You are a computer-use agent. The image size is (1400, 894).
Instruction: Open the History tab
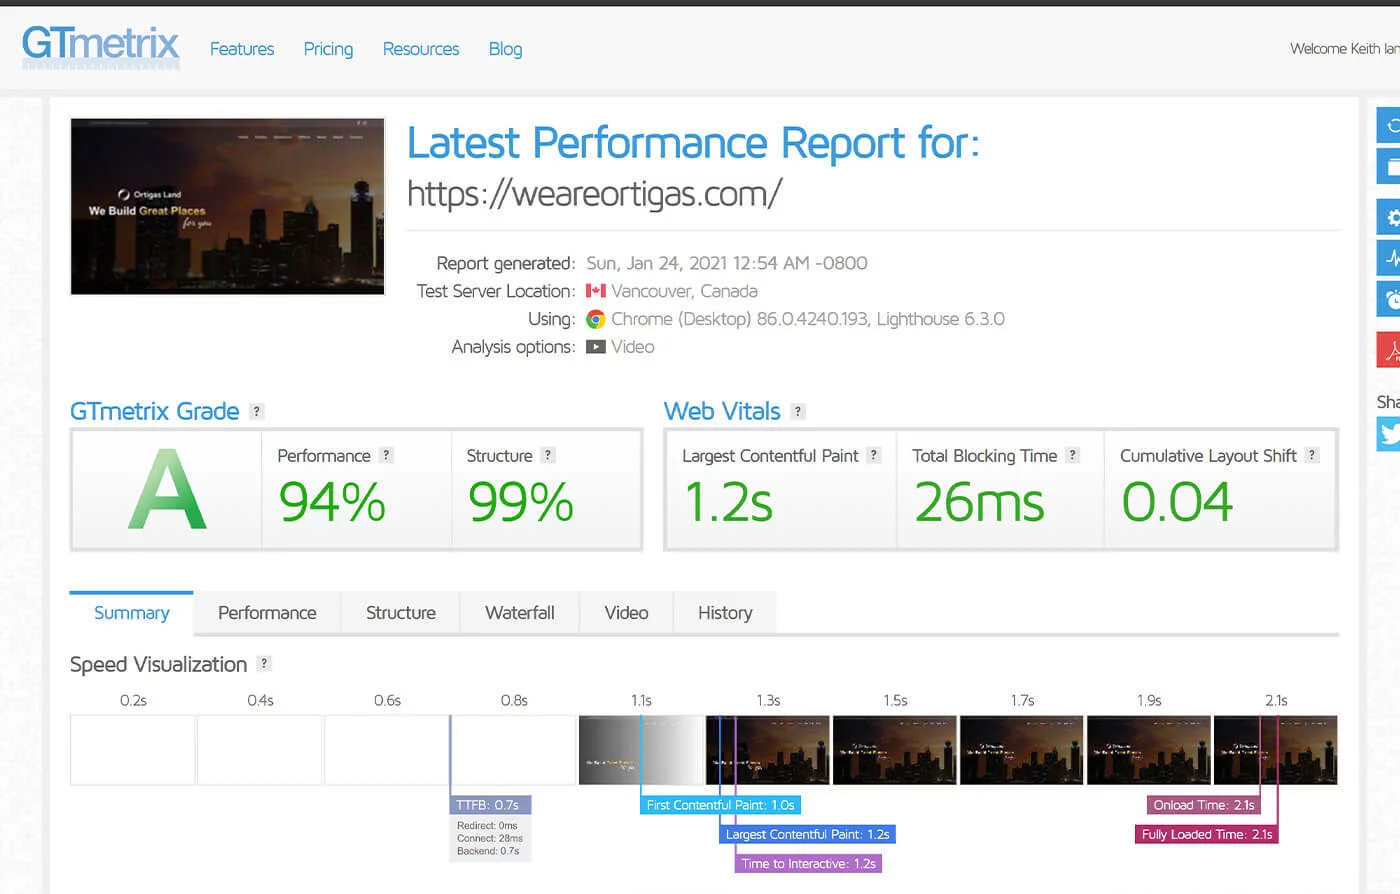coord(725,613)
